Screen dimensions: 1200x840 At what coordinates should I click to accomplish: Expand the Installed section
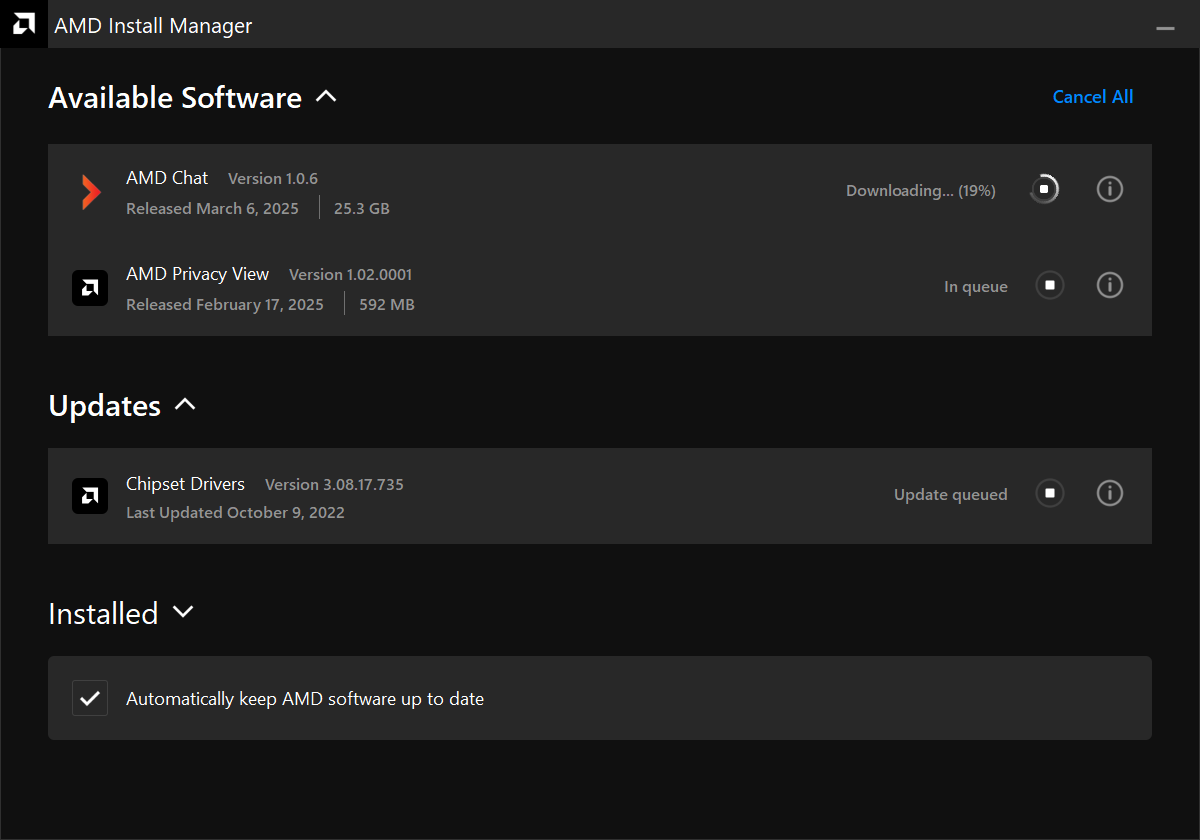pyautogui.click(x=183, y=612)
